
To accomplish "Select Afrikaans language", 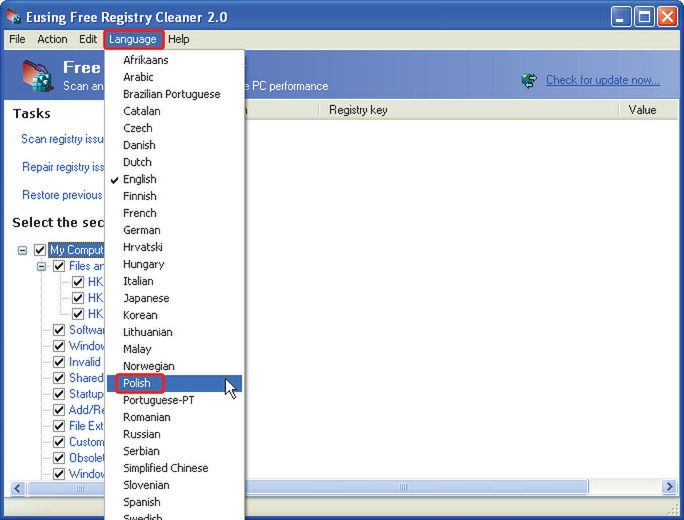I will click(174, 60).
